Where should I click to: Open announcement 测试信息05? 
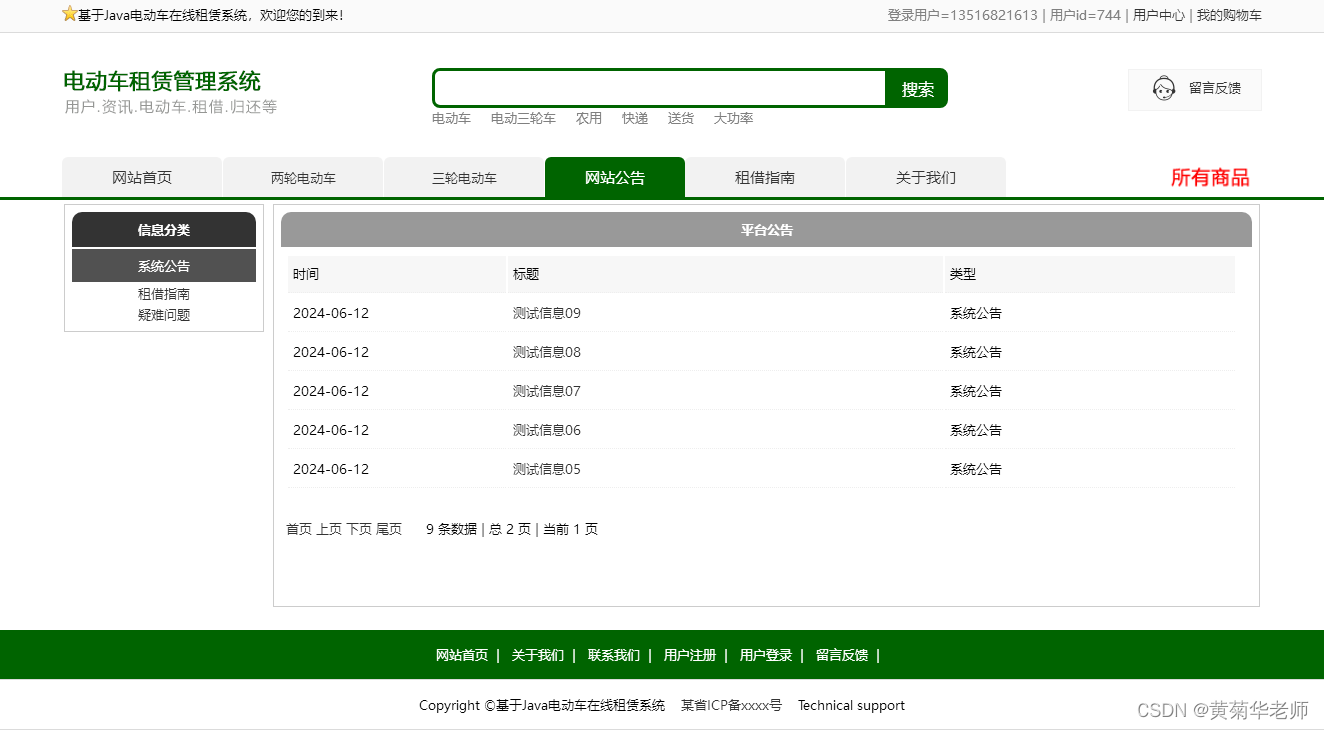click(x=547, y=469)
